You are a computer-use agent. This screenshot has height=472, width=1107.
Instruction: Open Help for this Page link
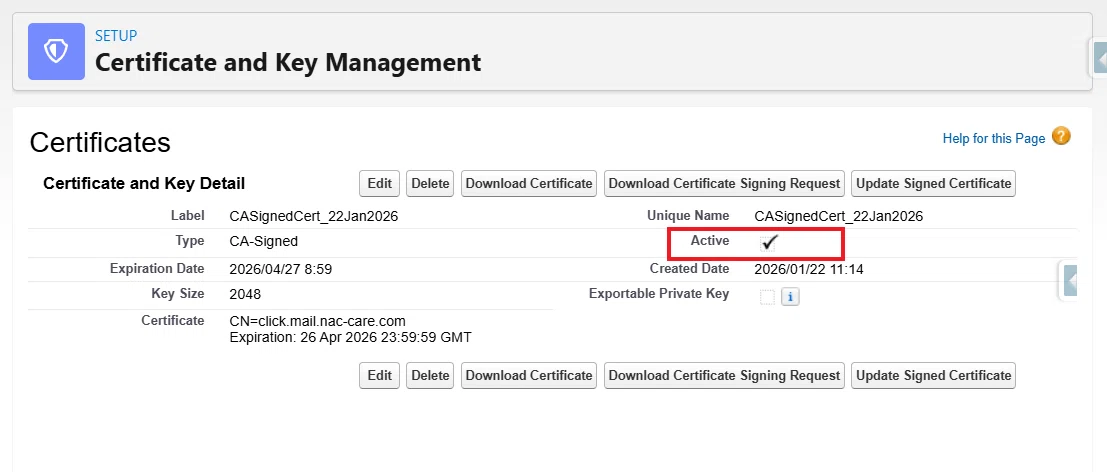(x=993, y=138)
